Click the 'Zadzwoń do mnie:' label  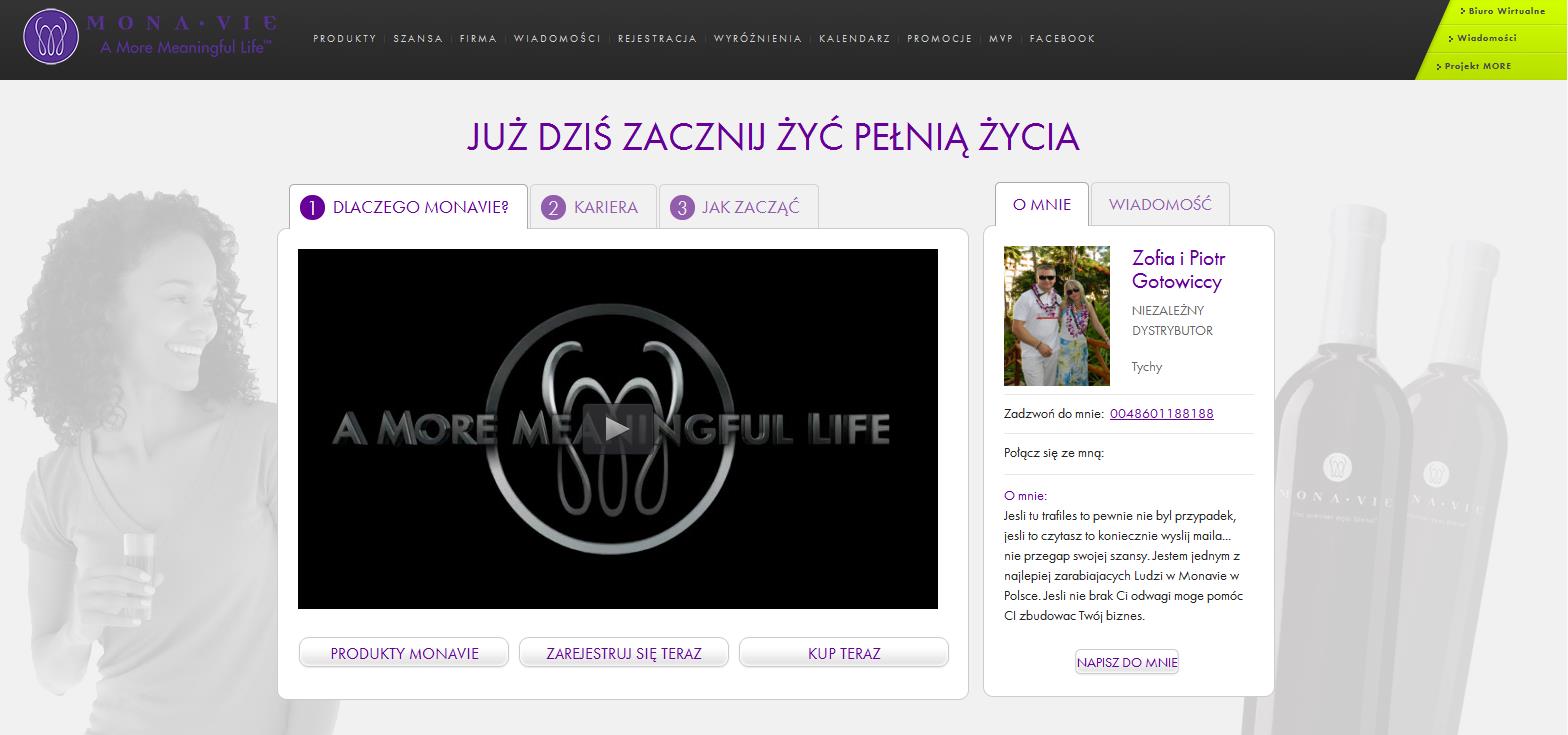(x=1054, y=414)
